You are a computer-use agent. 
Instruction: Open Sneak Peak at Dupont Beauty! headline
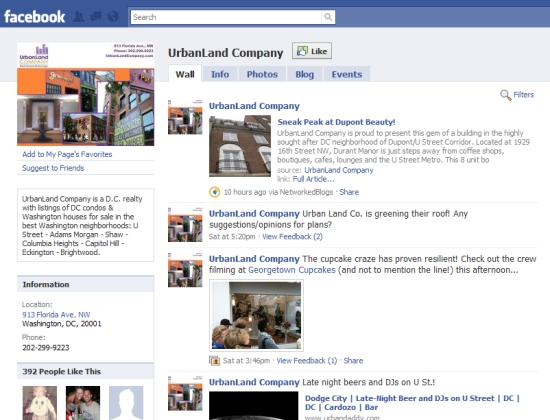tap(336, 122)
